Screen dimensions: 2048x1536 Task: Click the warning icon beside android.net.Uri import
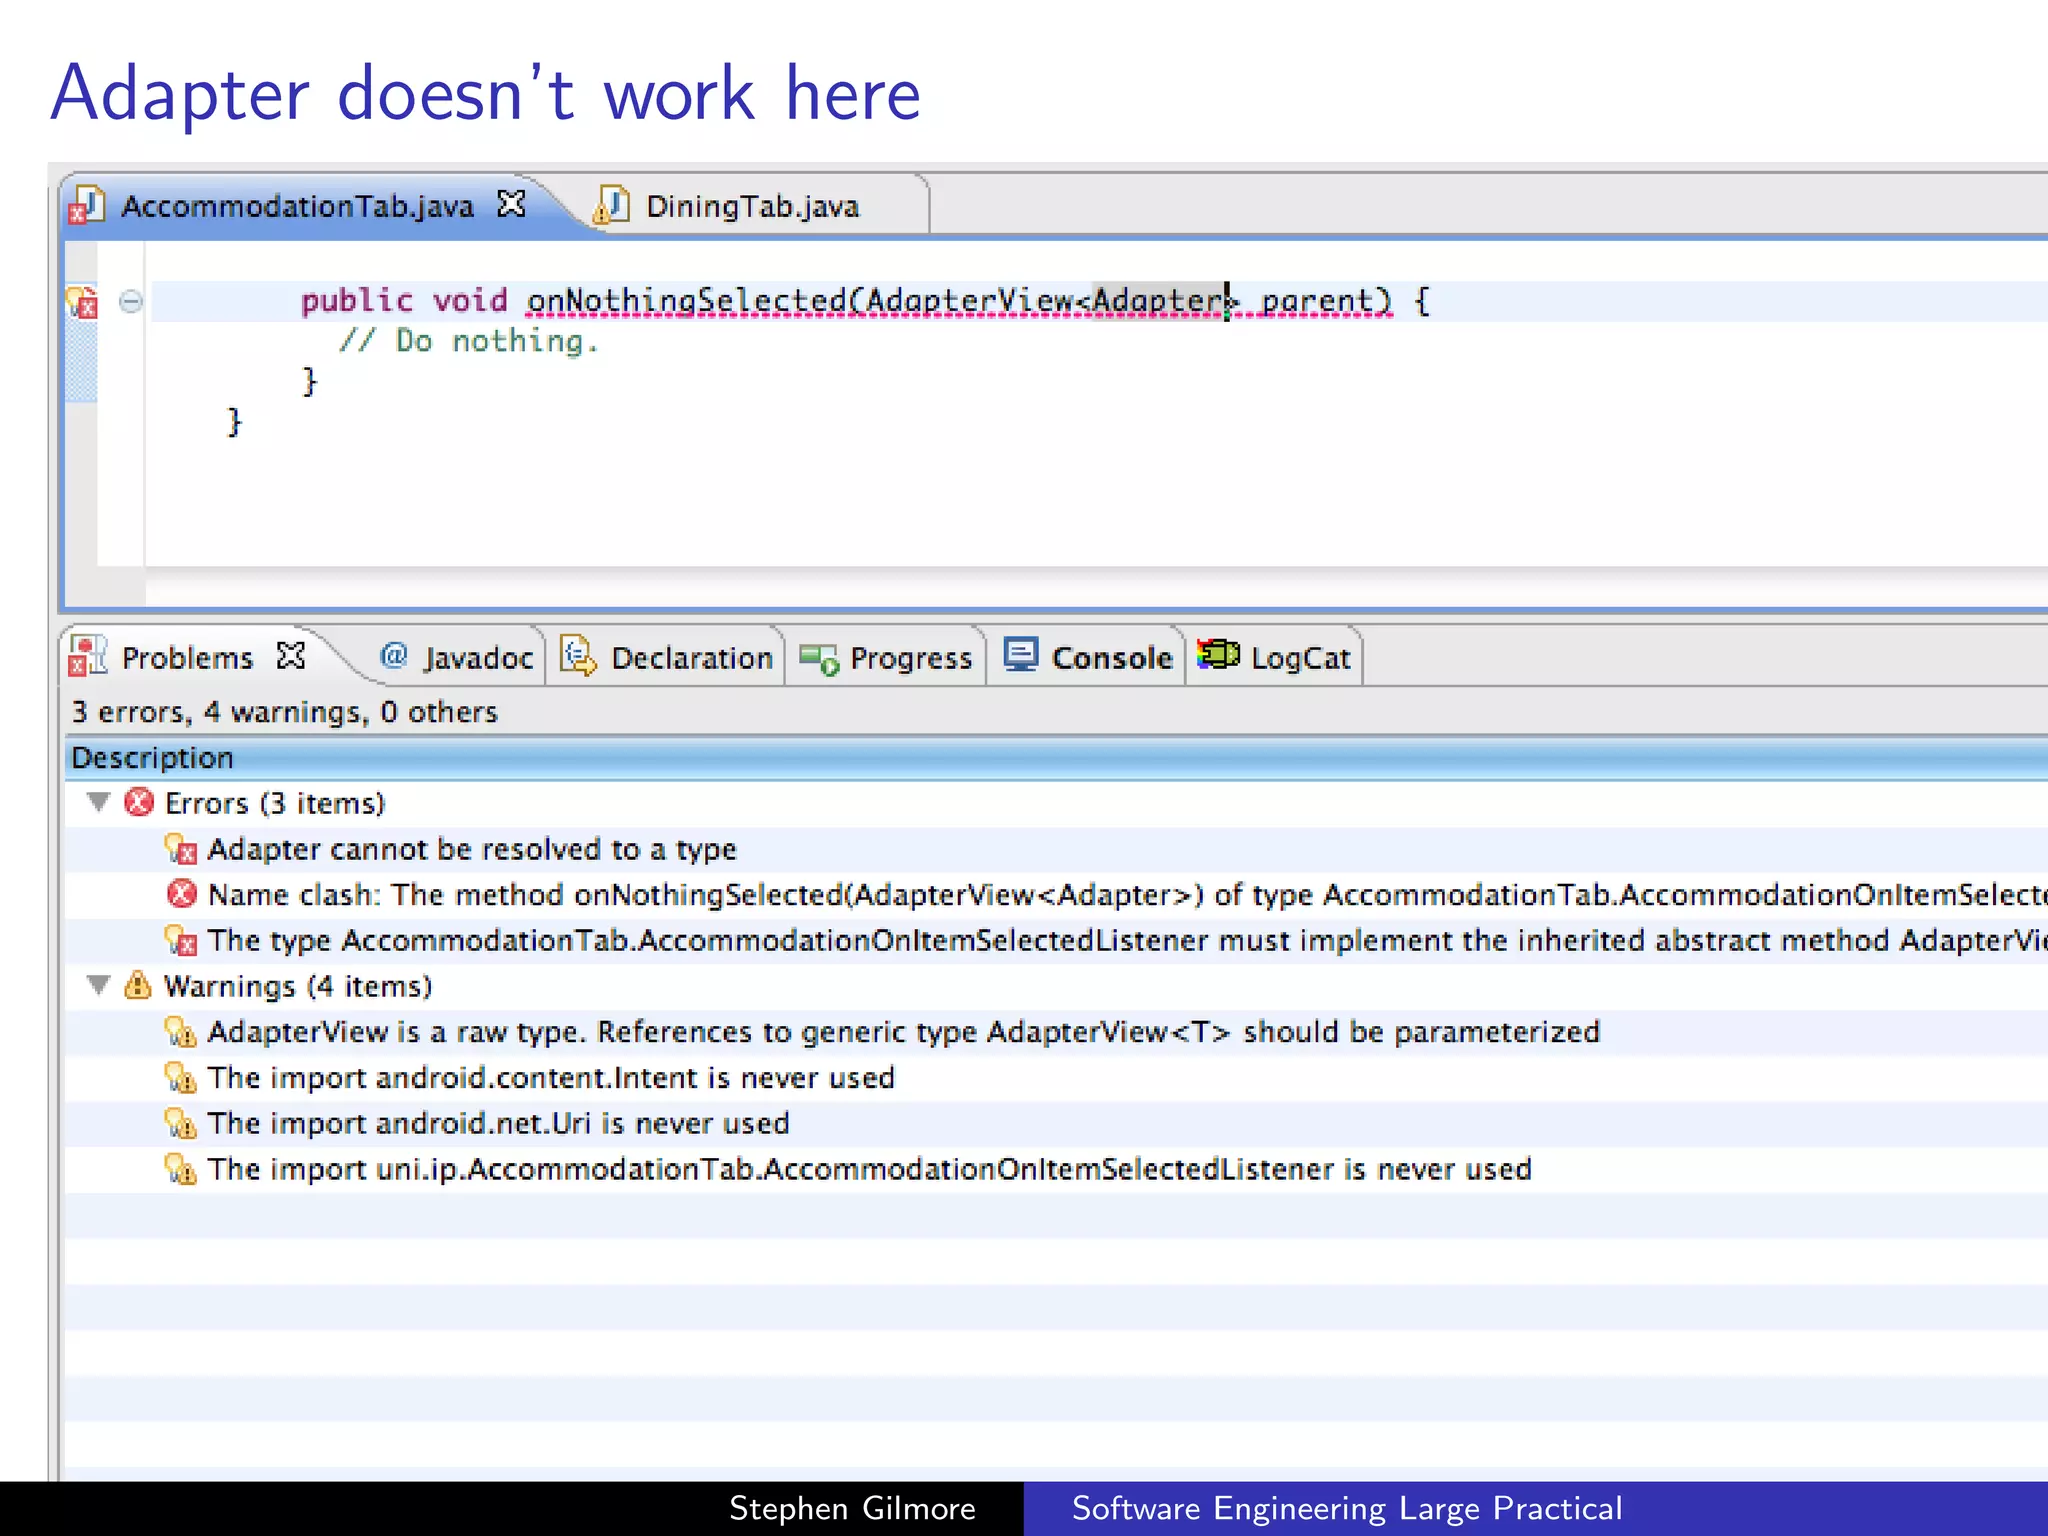click(181, 1123)
